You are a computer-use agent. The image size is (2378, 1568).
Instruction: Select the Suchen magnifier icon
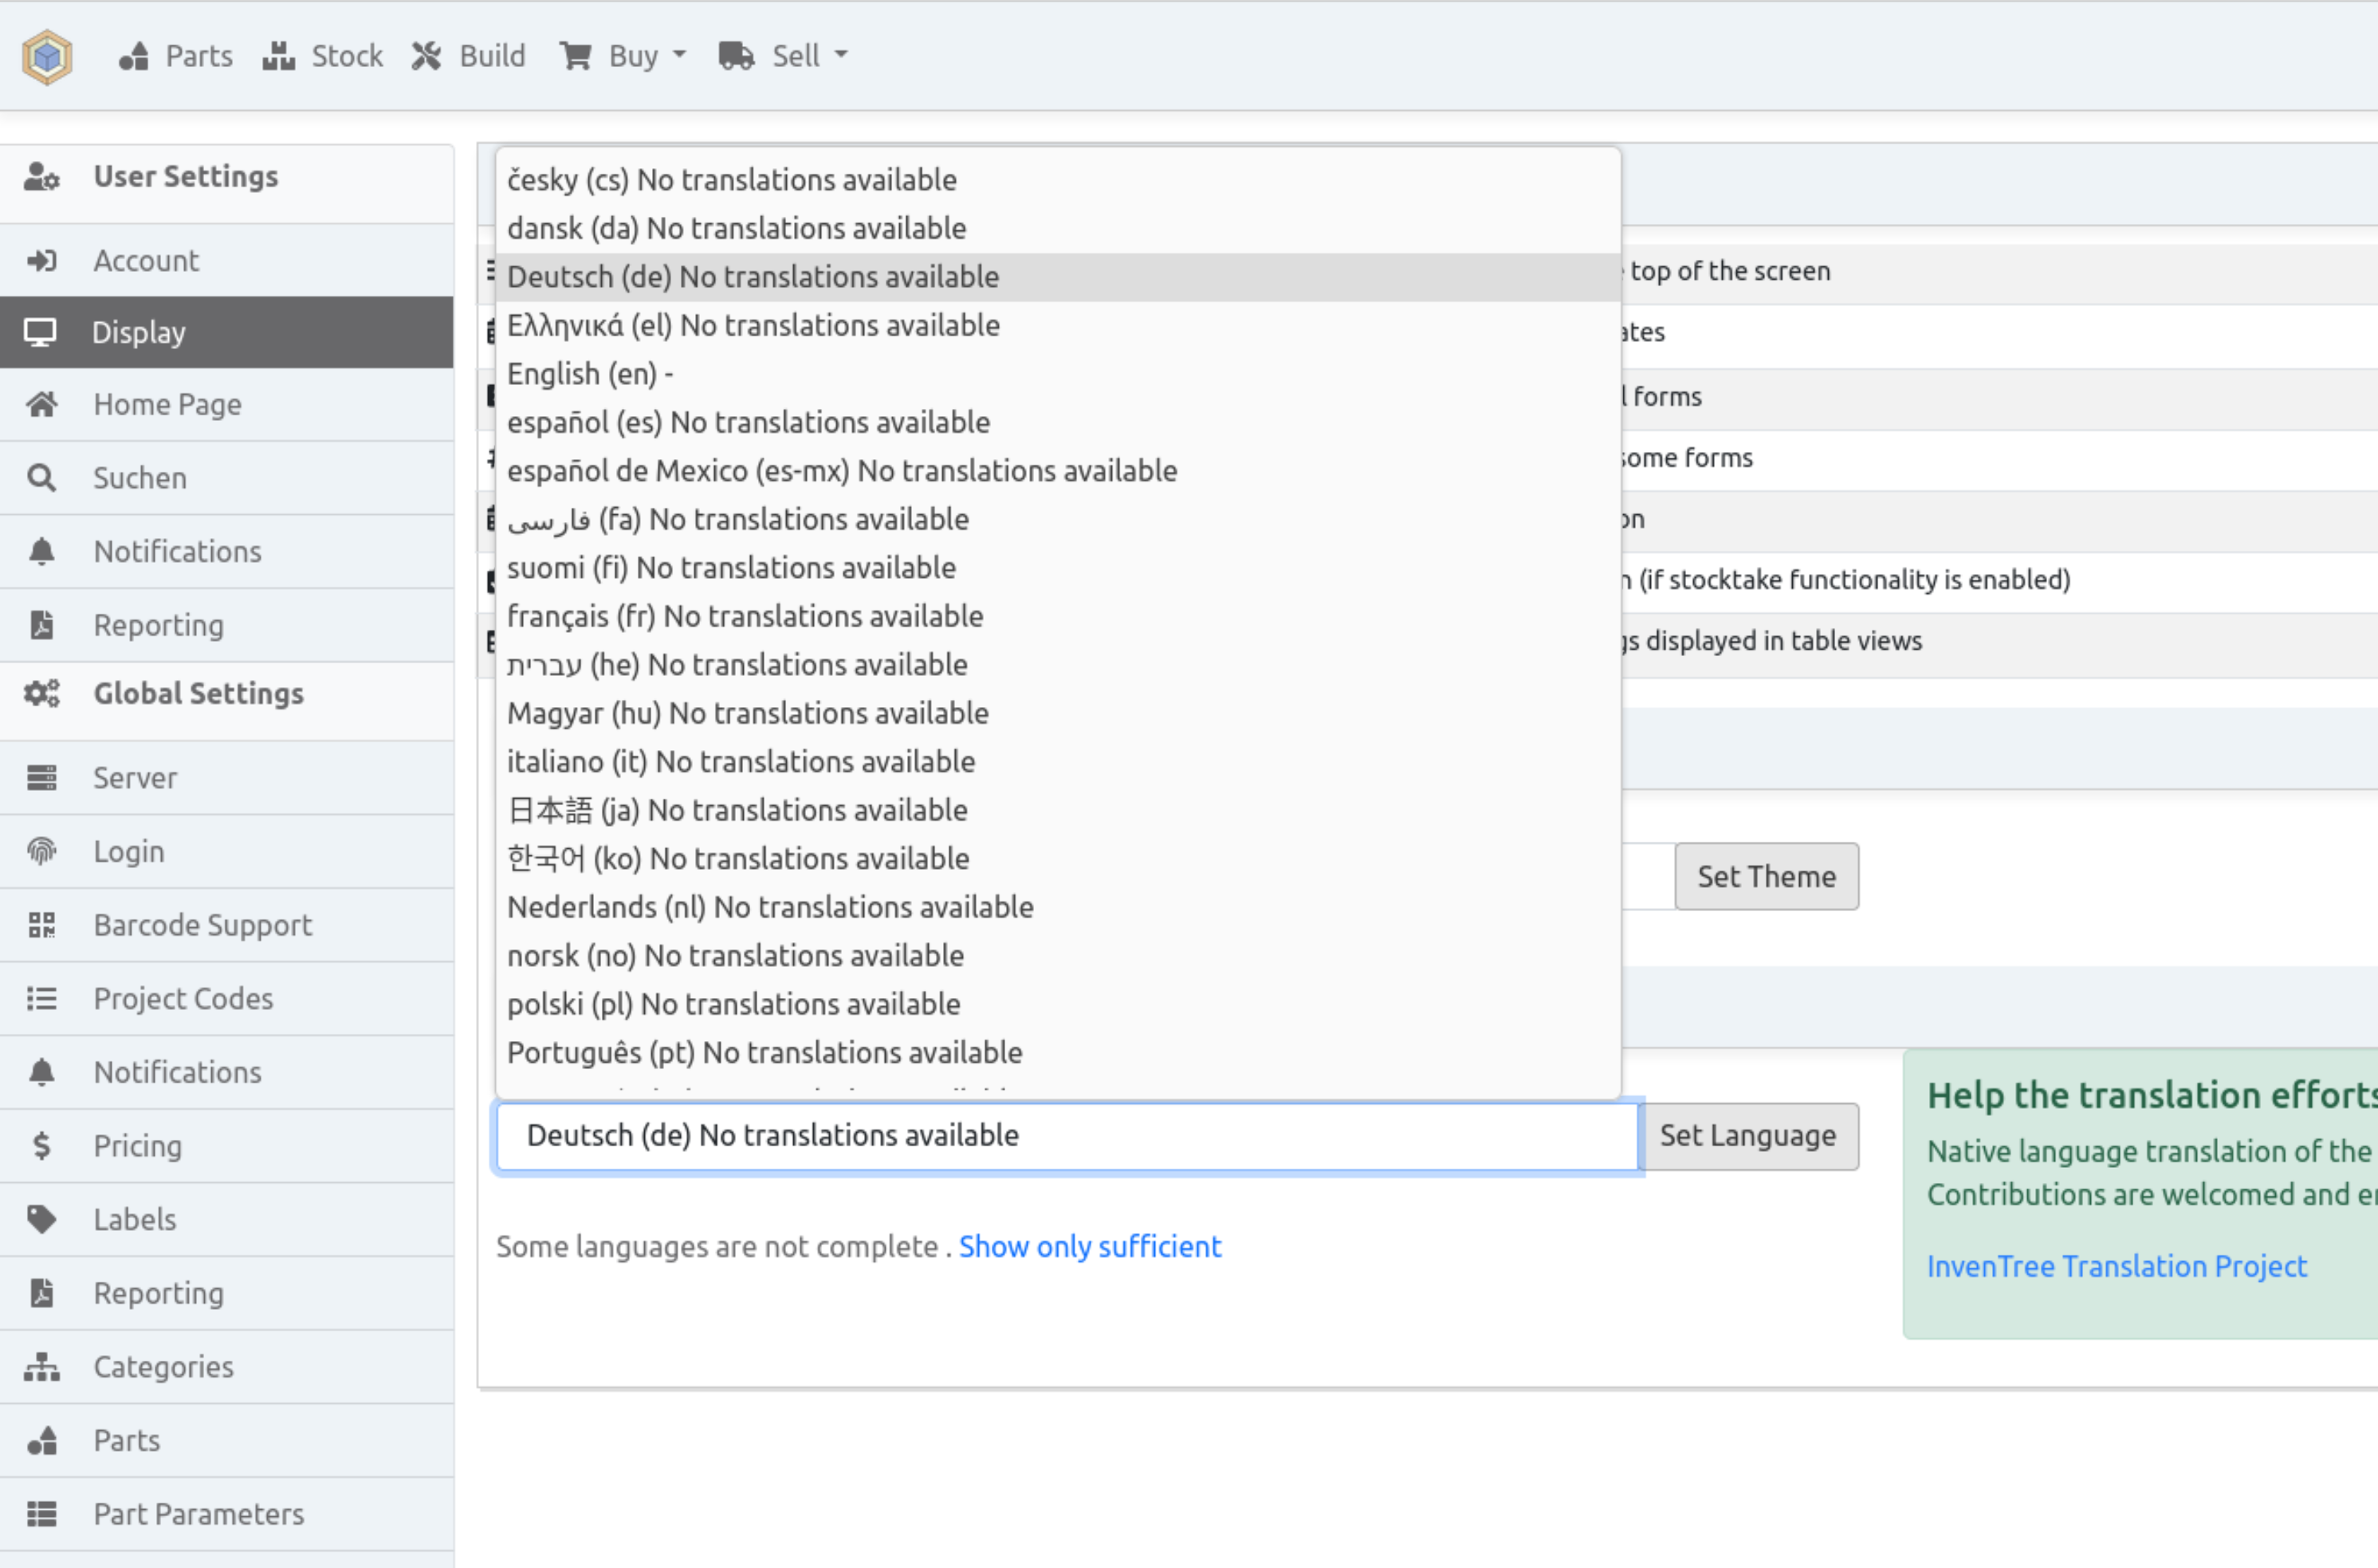(x=42, y=477)
